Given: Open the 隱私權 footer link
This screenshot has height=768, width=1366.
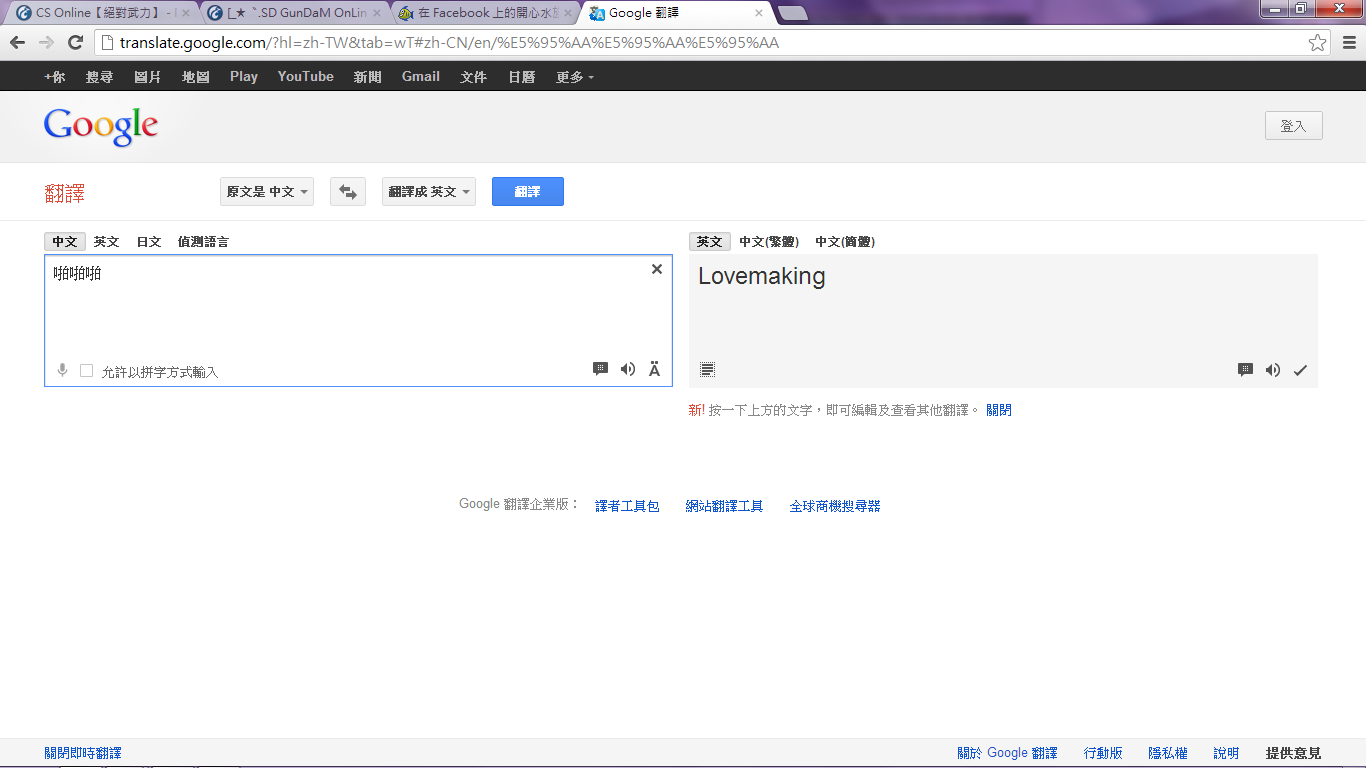Looking at the screenshot, I should (x=1168, y=753).
